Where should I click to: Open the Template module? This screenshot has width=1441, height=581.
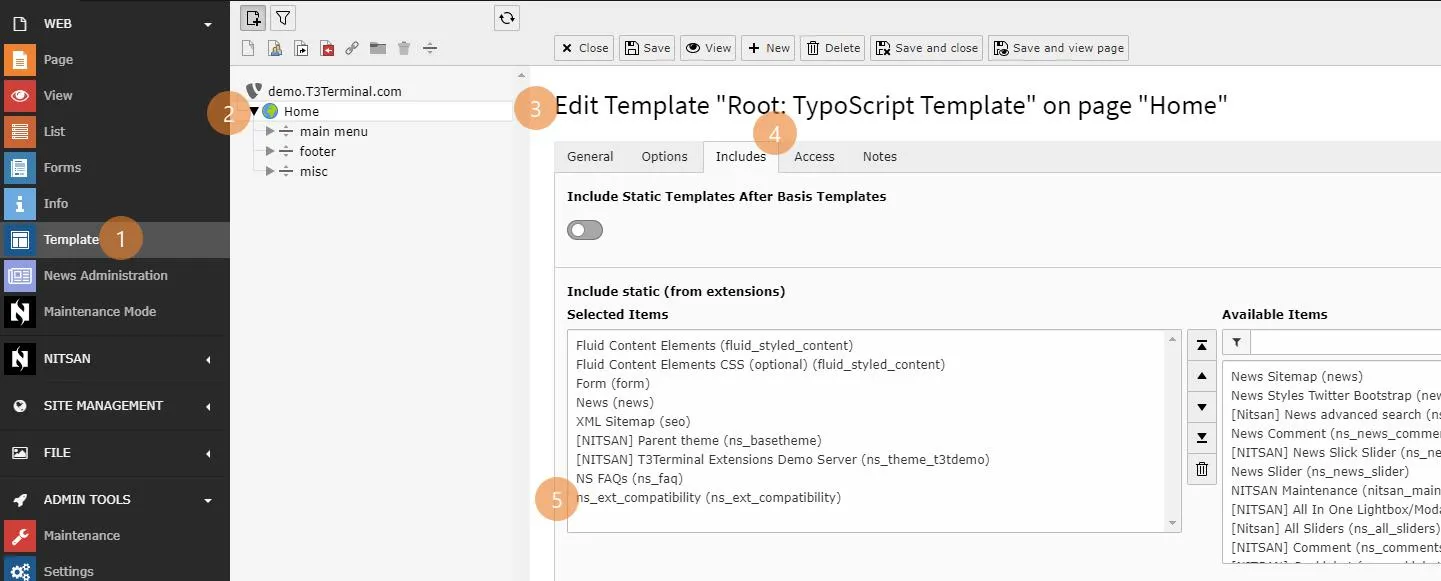click(115, 239)
